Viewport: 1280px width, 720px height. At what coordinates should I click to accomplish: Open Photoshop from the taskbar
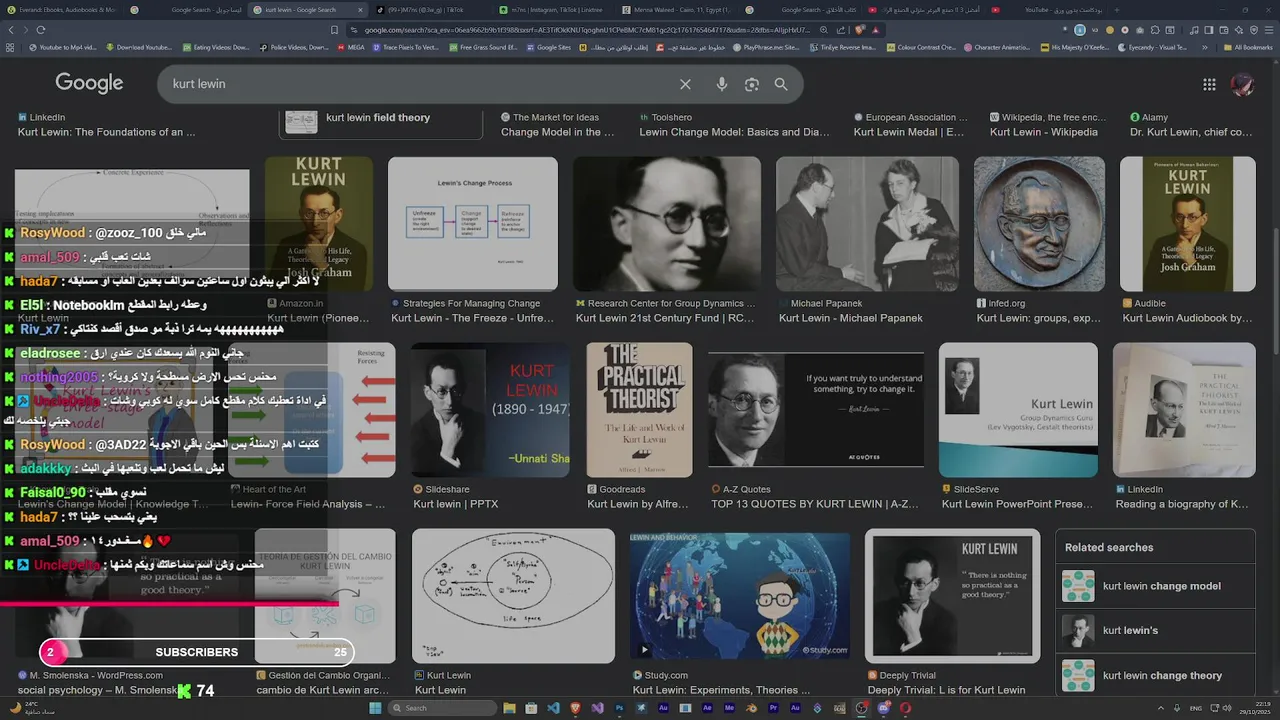tap(619, 708)
